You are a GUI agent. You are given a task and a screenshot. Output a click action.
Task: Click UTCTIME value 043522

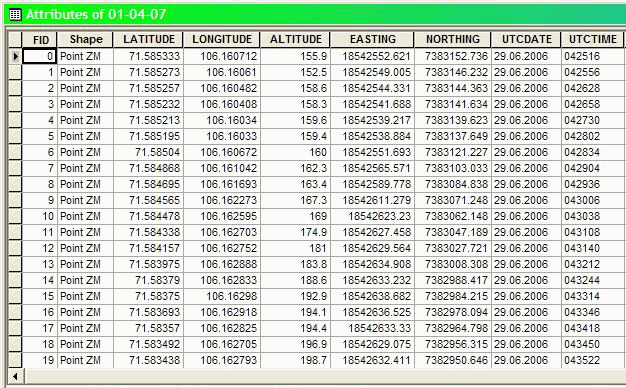click(x=582, y=360)
